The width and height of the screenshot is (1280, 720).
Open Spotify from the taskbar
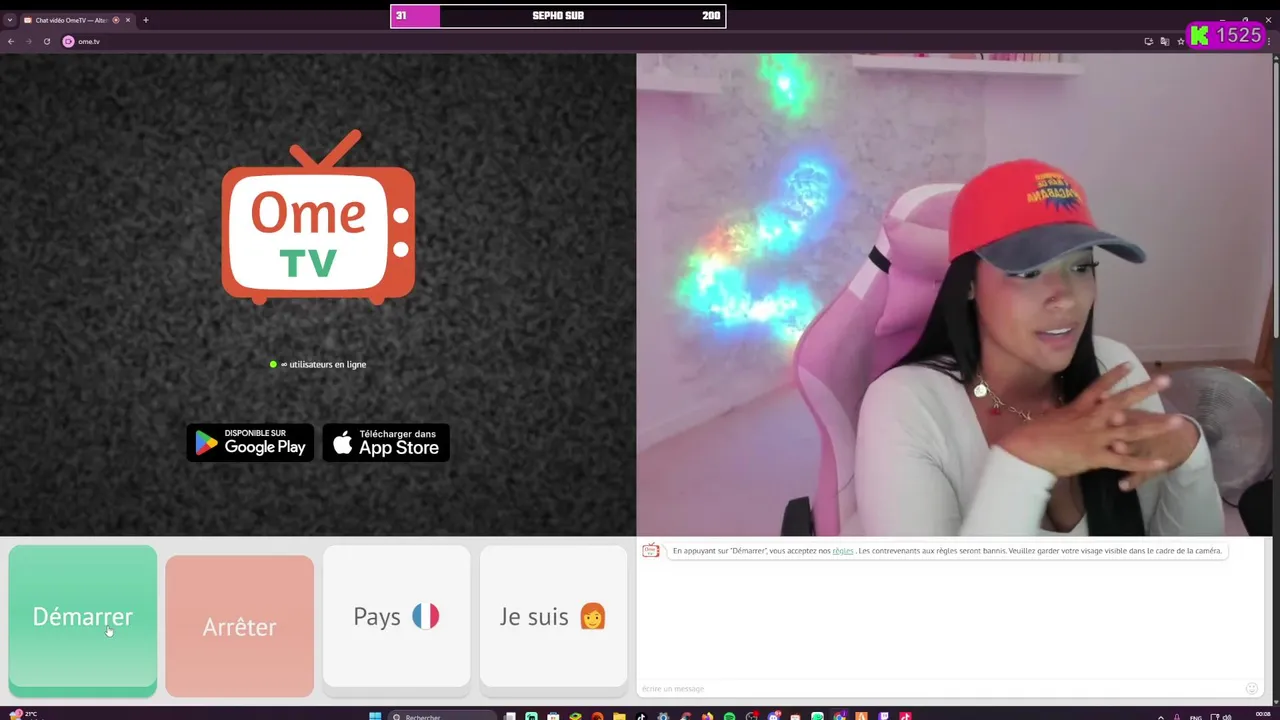point(730,716)
